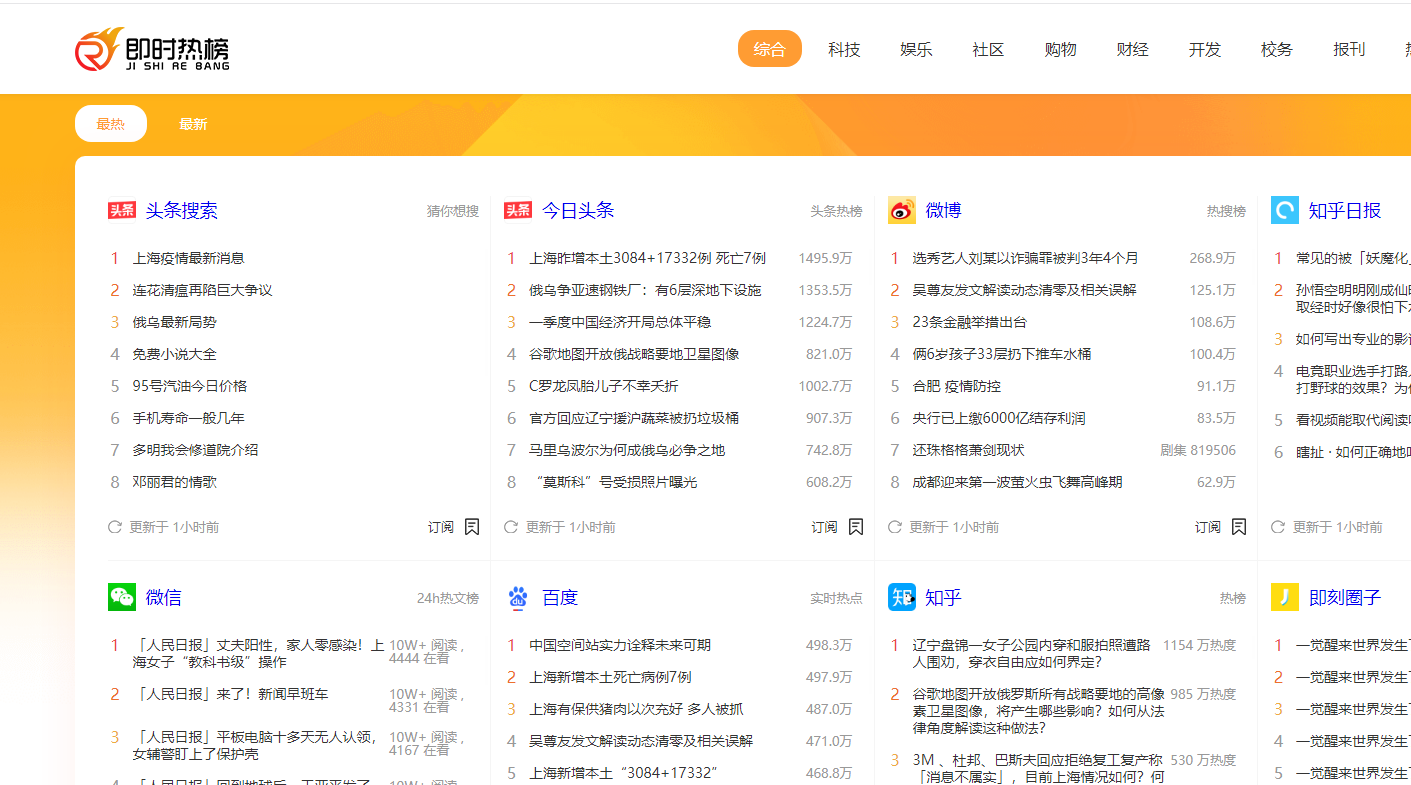
Task: Open the 头条搜索 source icon
Action: [121, 210]
